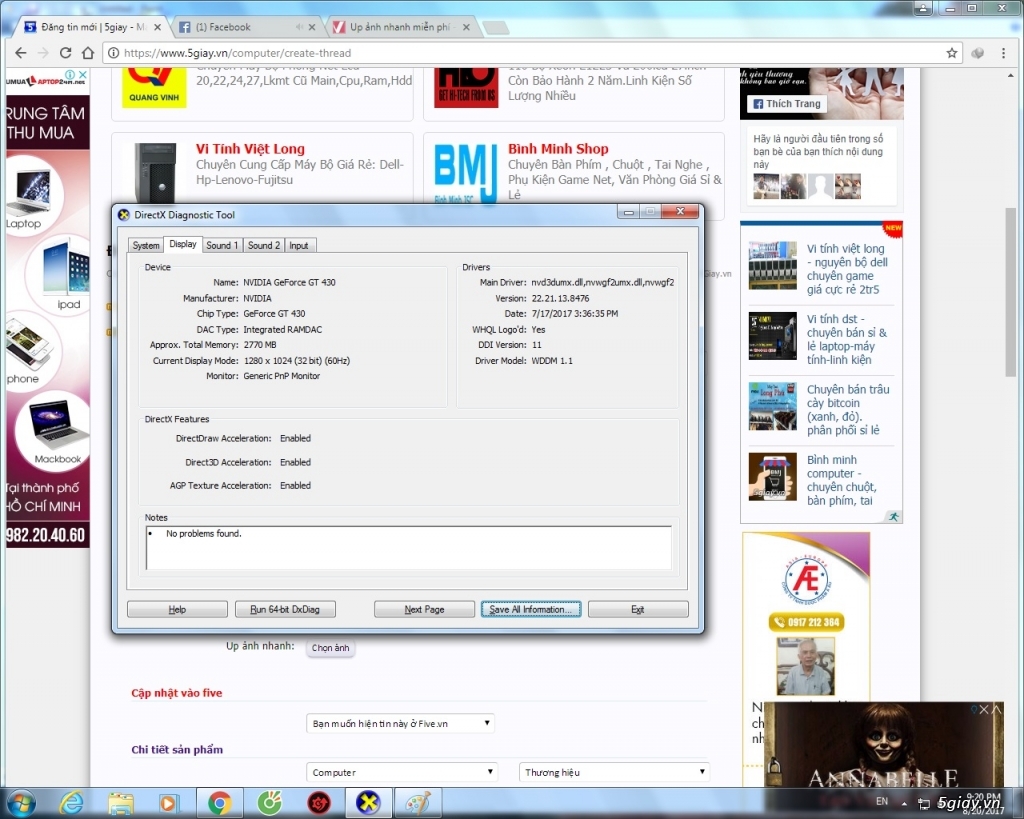Switch to the System tab in DxDiag
1024x819 pixels.
pos(146,246)
